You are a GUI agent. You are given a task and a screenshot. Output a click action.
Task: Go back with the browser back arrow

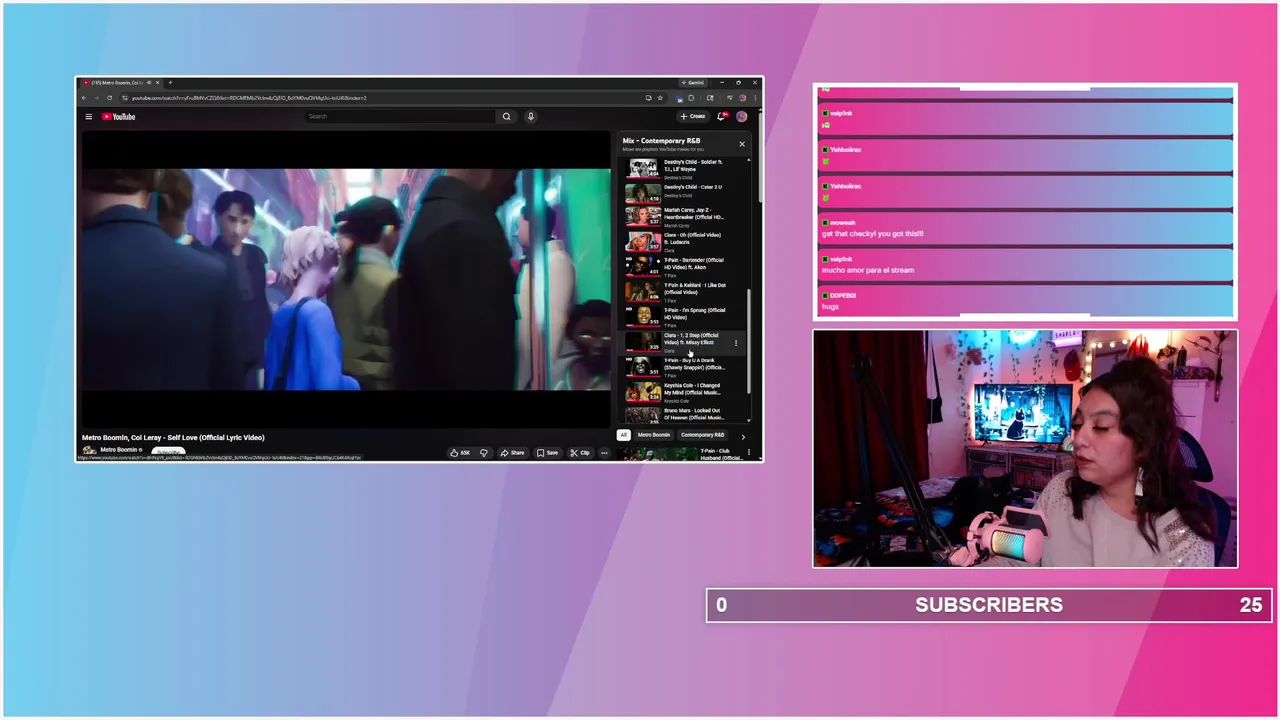[84, 98]
